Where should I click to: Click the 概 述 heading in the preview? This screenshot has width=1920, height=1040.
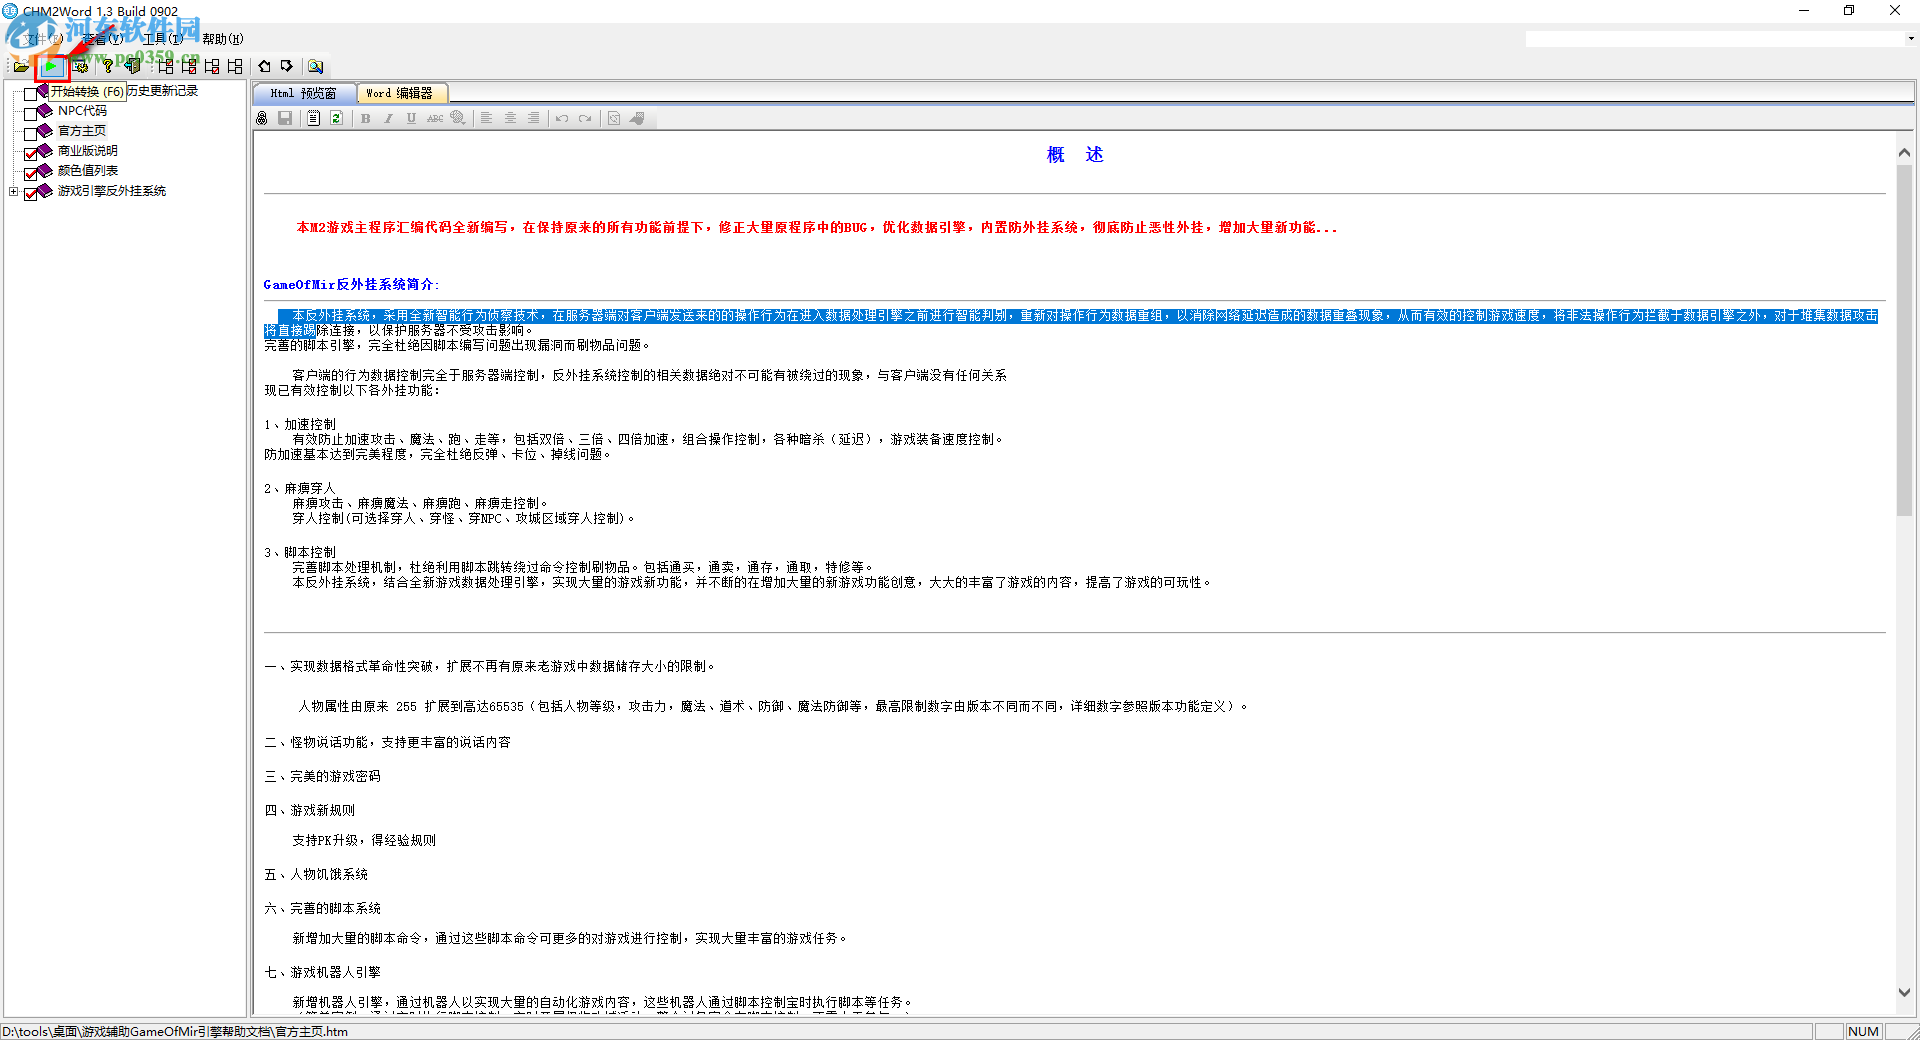[x=1075, y=155]
